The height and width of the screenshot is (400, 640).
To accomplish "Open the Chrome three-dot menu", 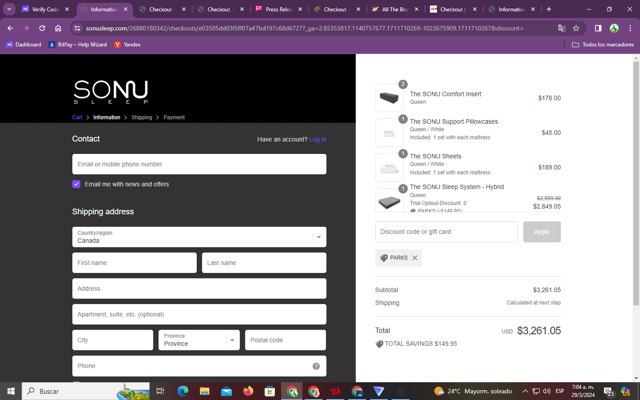I will pos(630,28).
